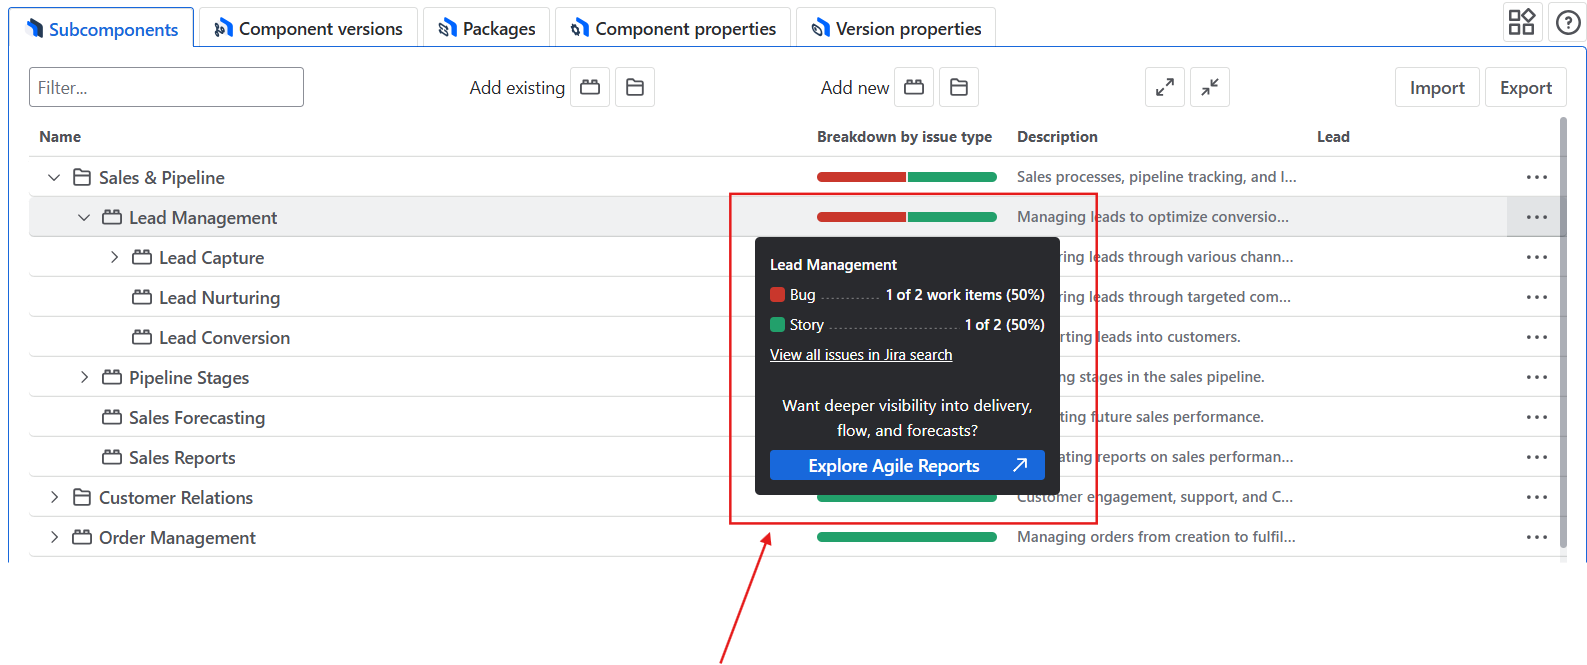
Task: Open more actions for Lead Conversion
Action: tap(1537, 337)
